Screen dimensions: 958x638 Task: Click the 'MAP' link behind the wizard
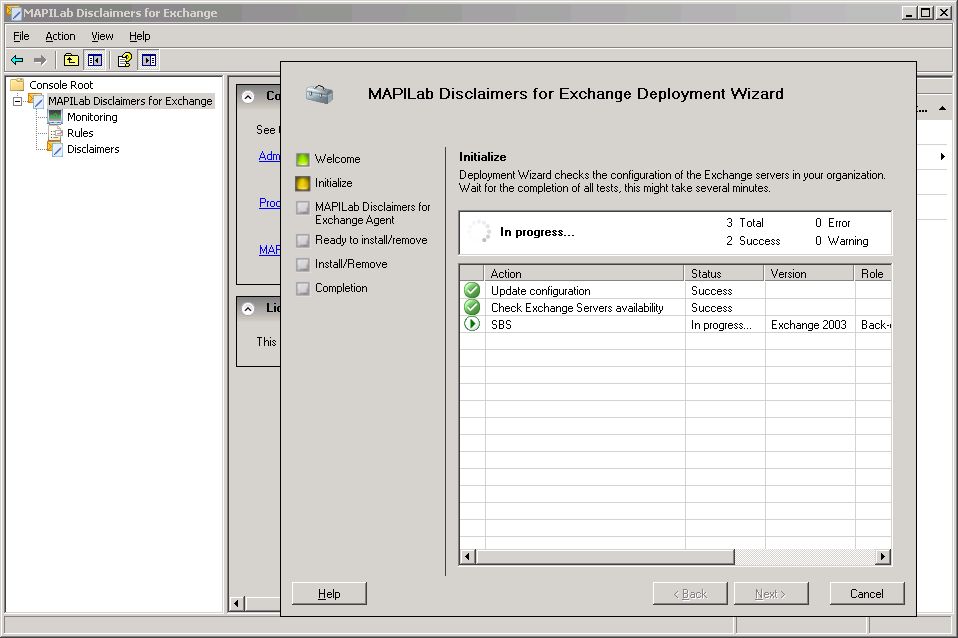[x=269, y=249]
